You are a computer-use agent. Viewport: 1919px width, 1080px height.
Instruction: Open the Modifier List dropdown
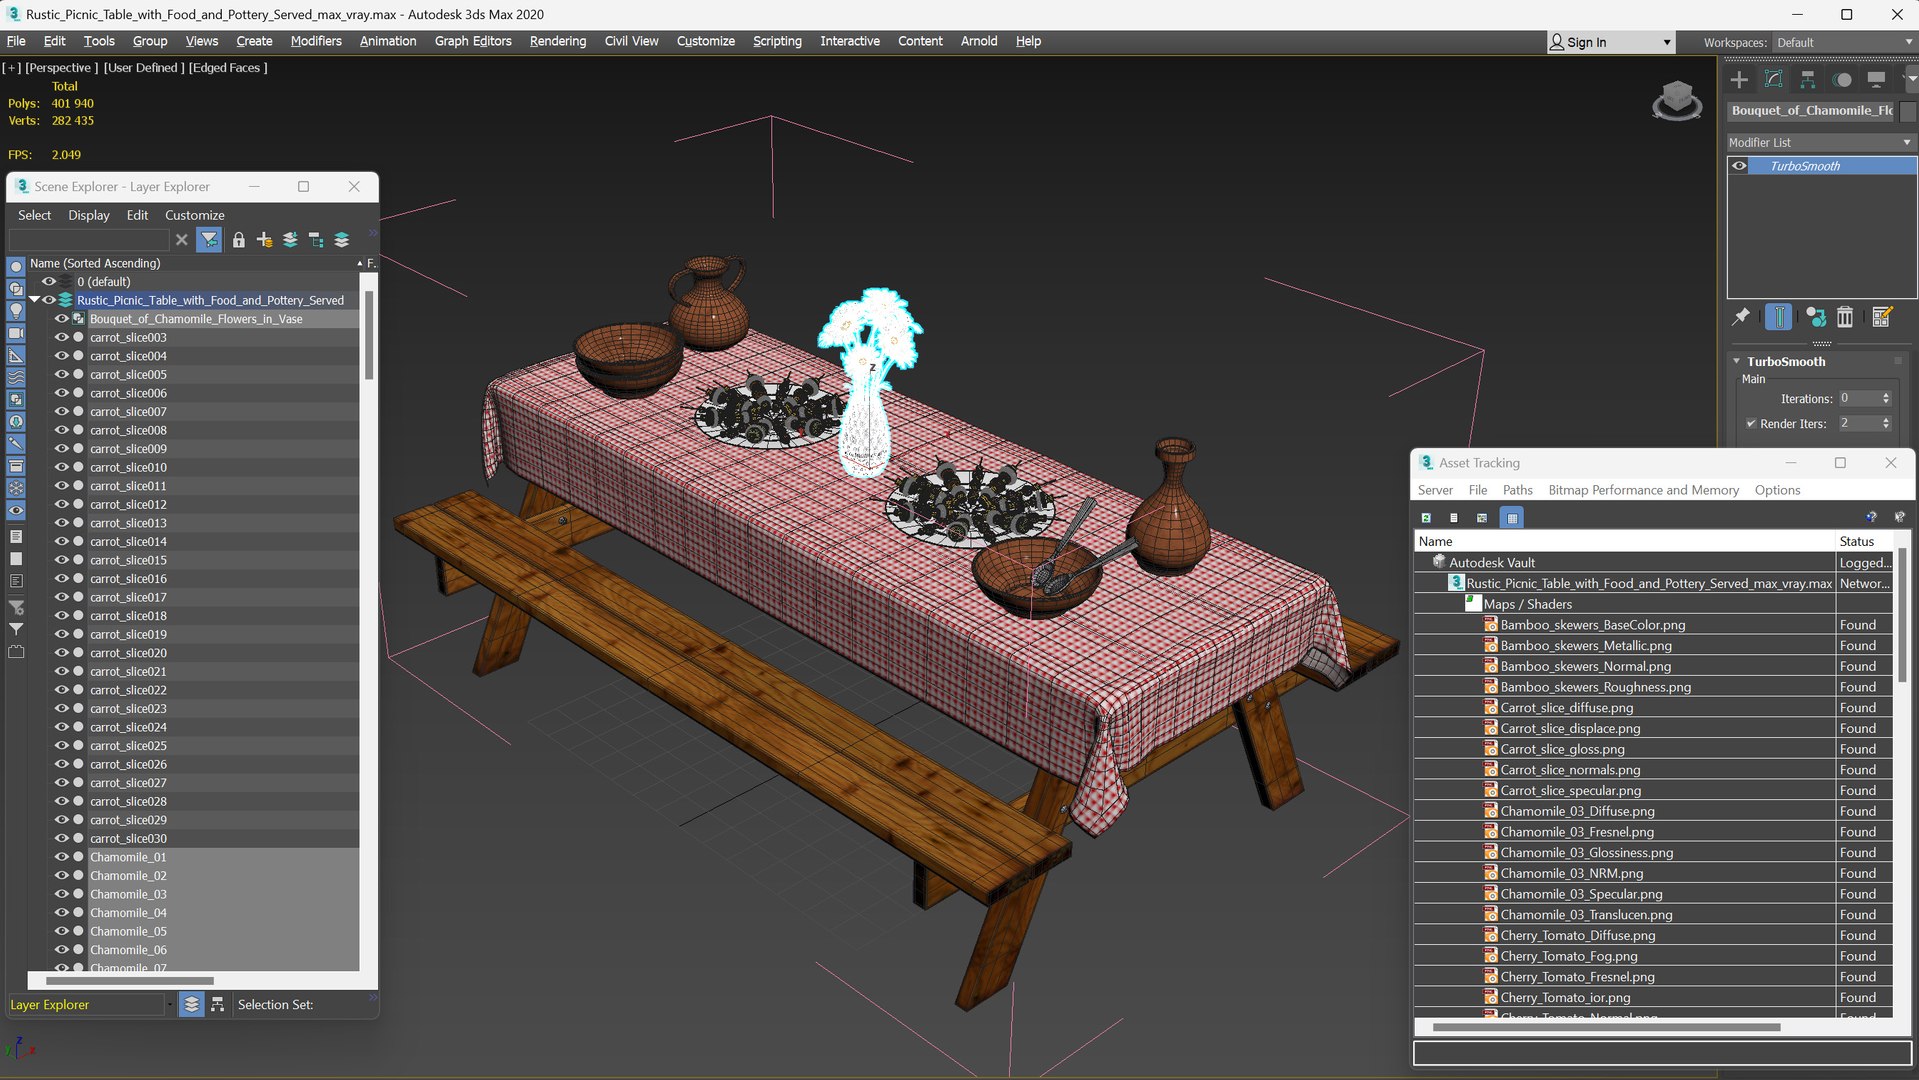pos(1821,143)
